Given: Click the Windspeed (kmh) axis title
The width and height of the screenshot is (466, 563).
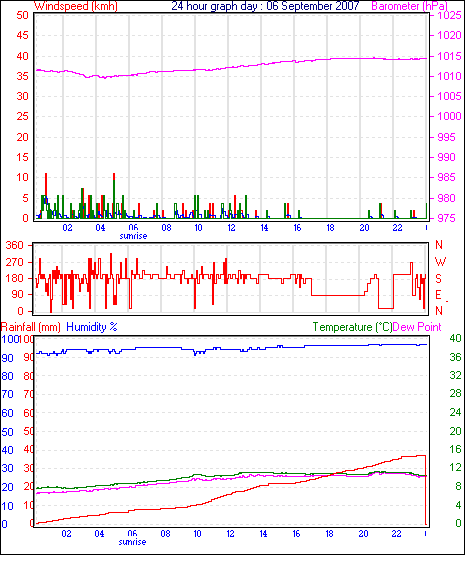Looking at the screenshot, I should (x=76, y=6).
